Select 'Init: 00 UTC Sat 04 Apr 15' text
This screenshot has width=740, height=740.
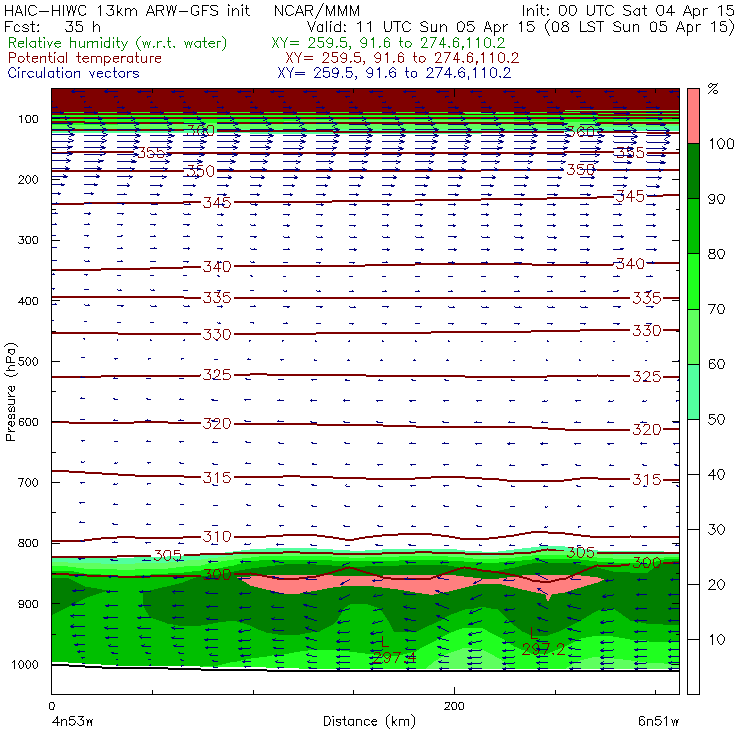coord(628,10)
